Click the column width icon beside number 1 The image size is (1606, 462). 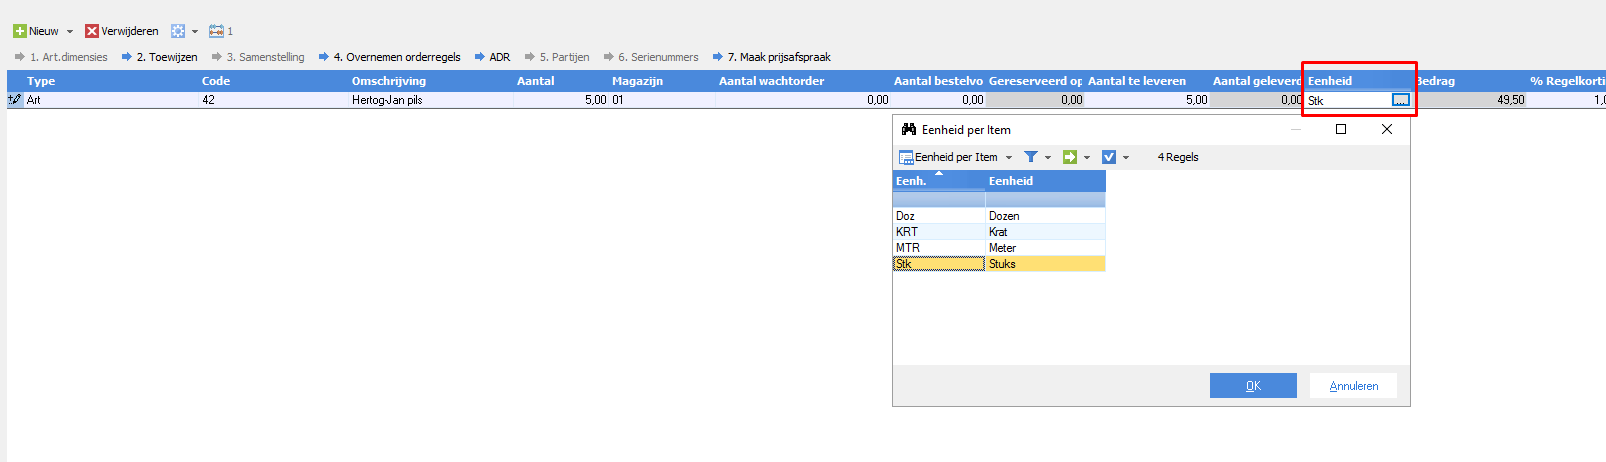[215, 31]
